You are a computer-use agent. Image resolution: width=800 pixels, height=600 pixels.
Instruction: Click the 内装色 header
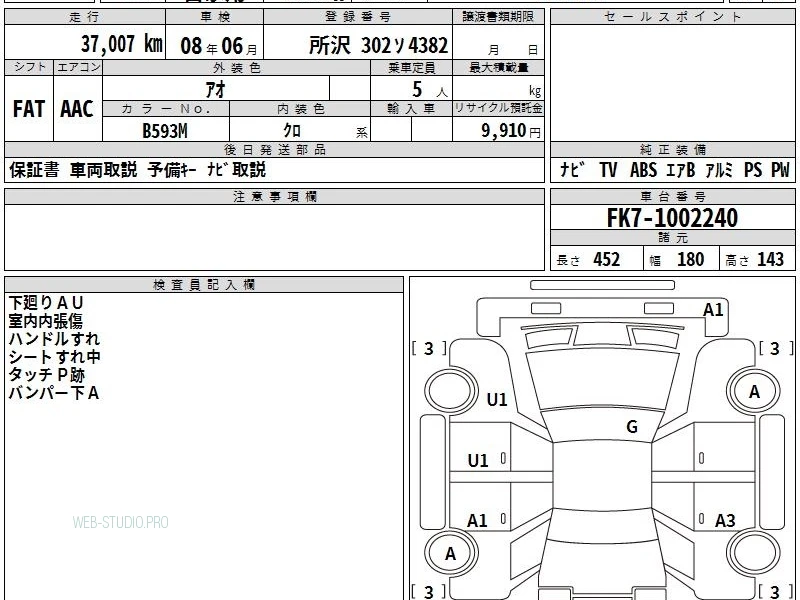(x=300, y=108)
